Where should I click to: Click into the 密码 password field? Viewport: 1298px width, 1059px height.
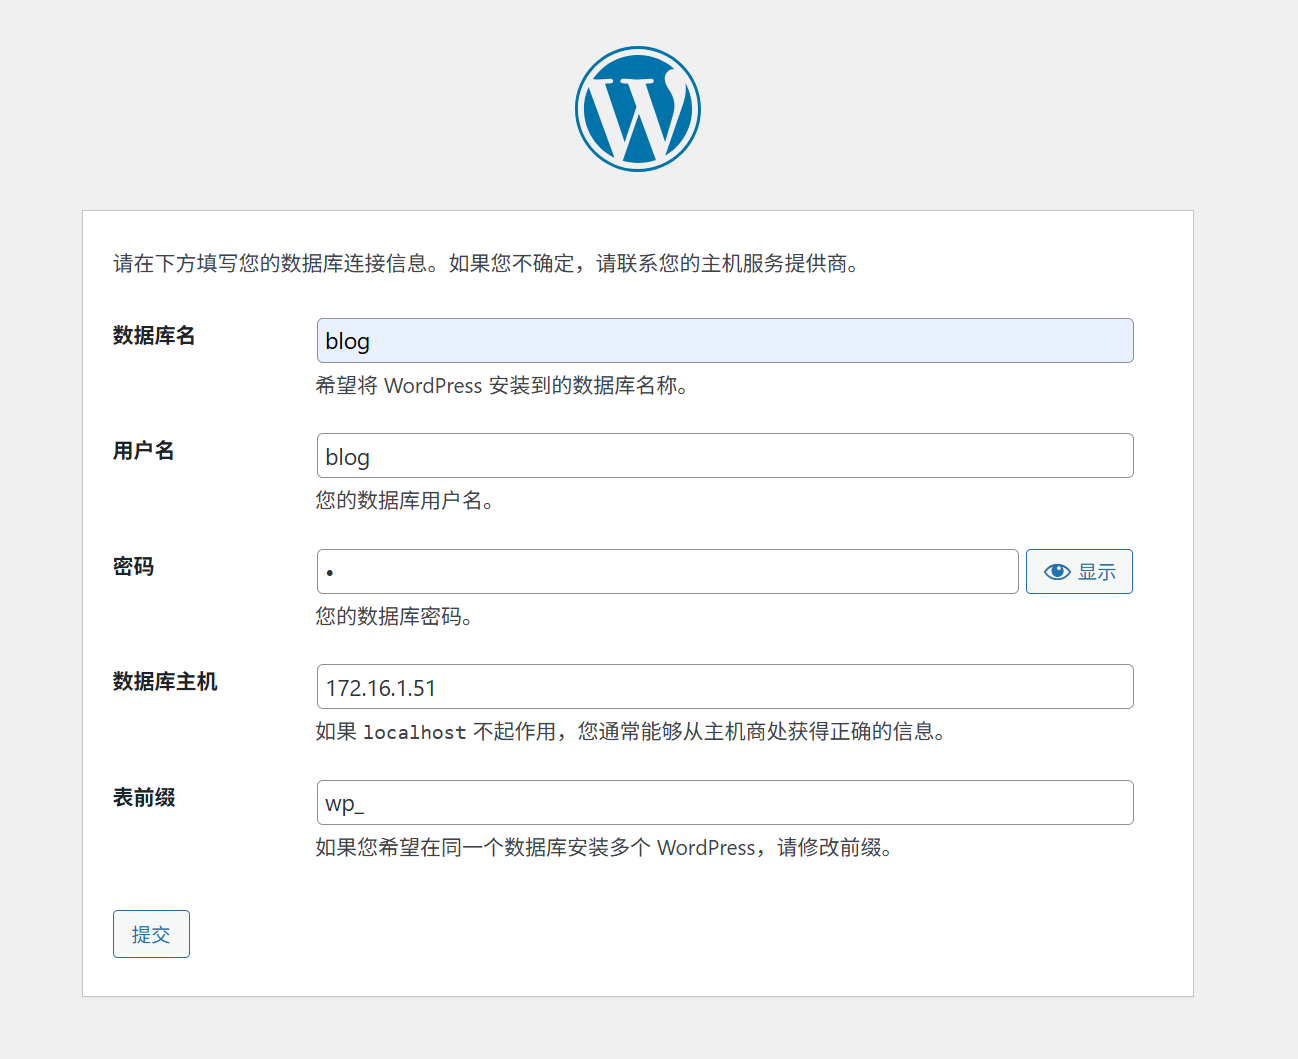tap(668, 572)
